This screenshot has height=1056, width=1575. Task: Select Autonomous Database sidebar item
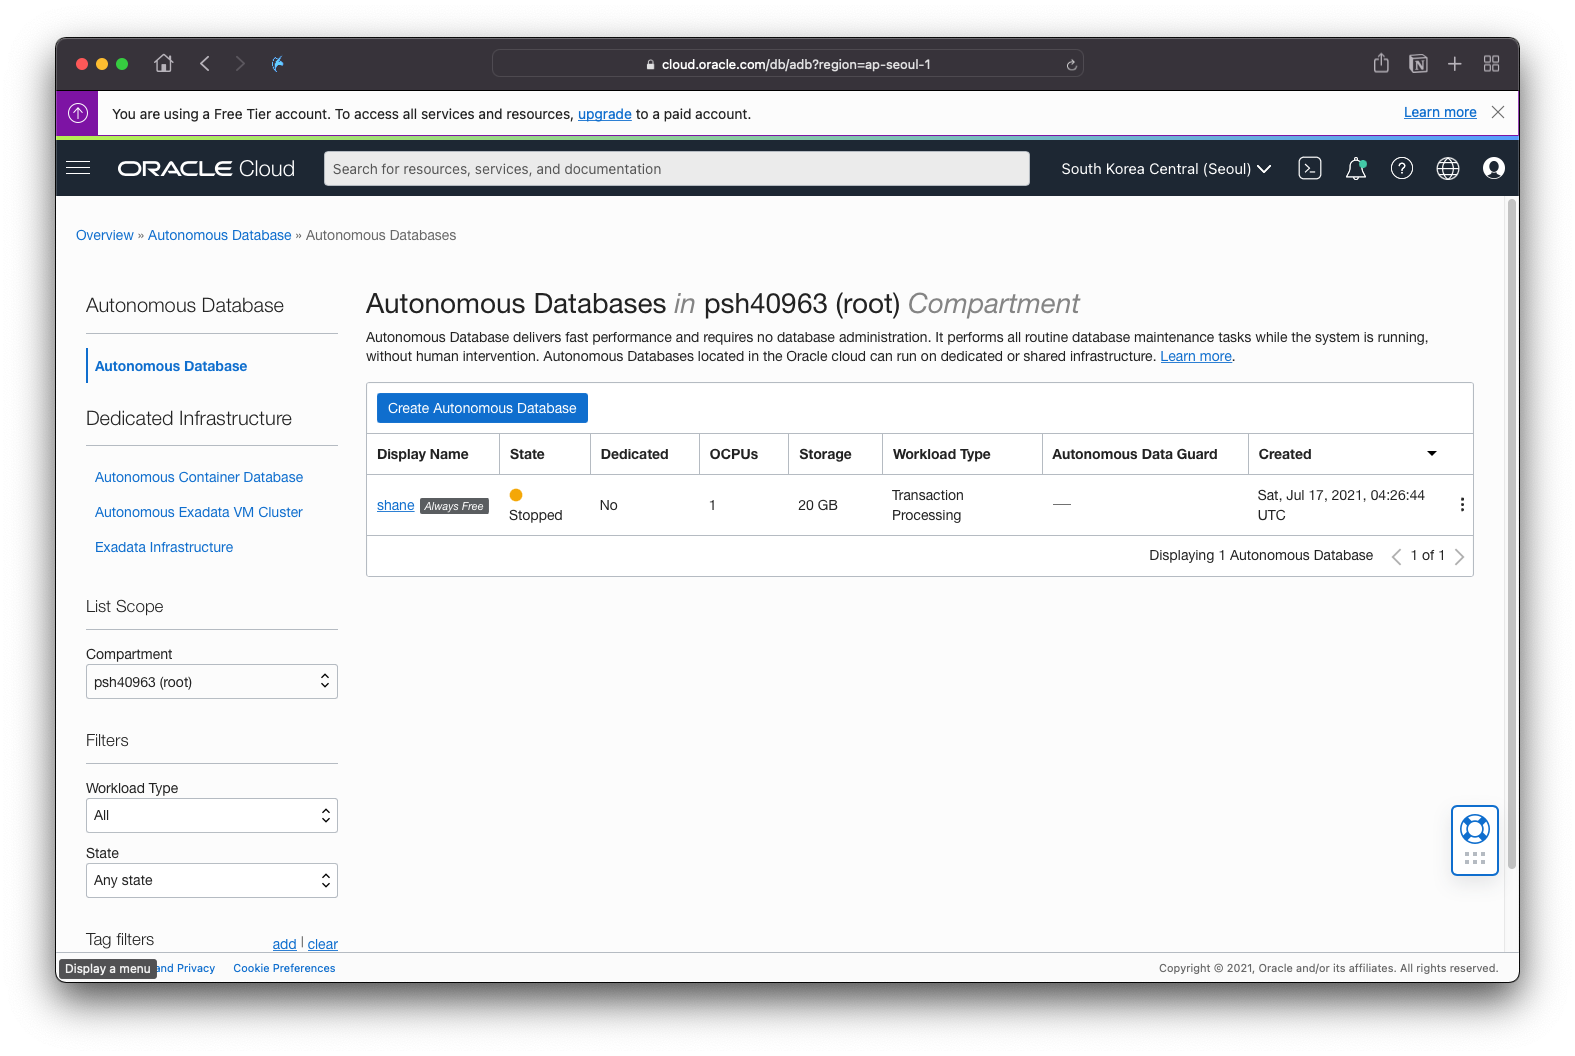(x=171, y=366)
